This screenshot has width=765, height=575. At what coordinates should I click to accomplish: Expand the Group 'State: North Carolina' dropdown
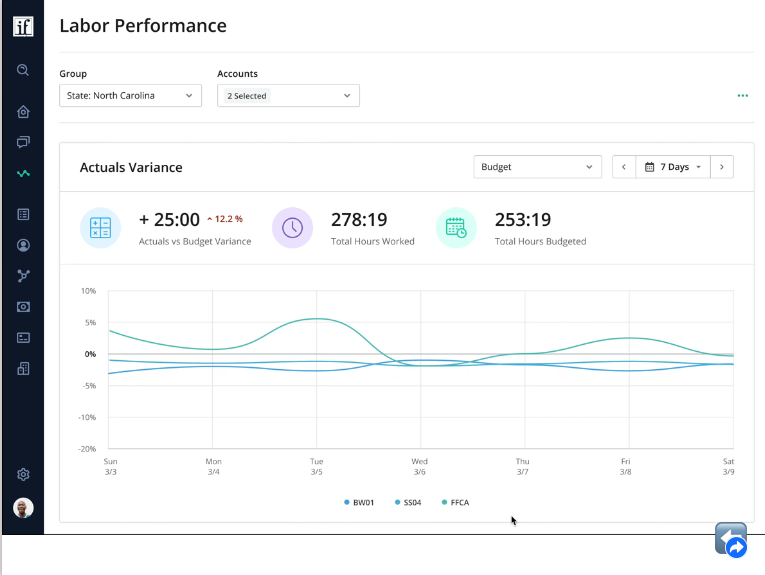[130, 96]
